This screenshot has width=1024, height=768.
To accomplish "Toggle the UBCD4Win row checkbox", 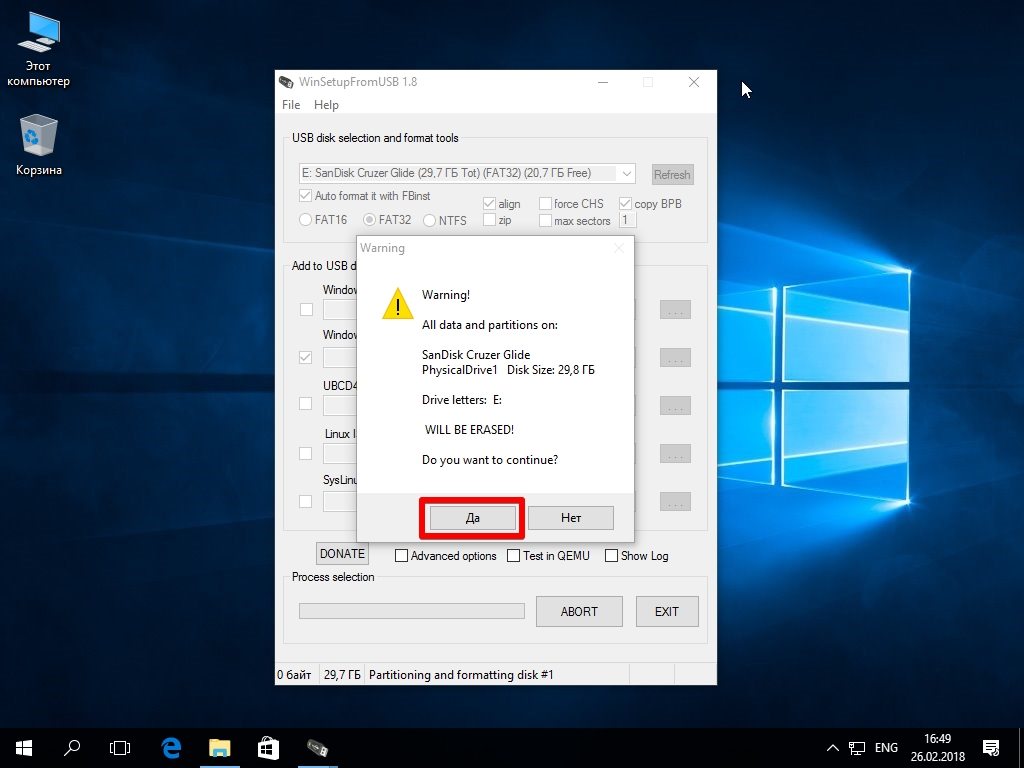I will click(x=306, y=404).
